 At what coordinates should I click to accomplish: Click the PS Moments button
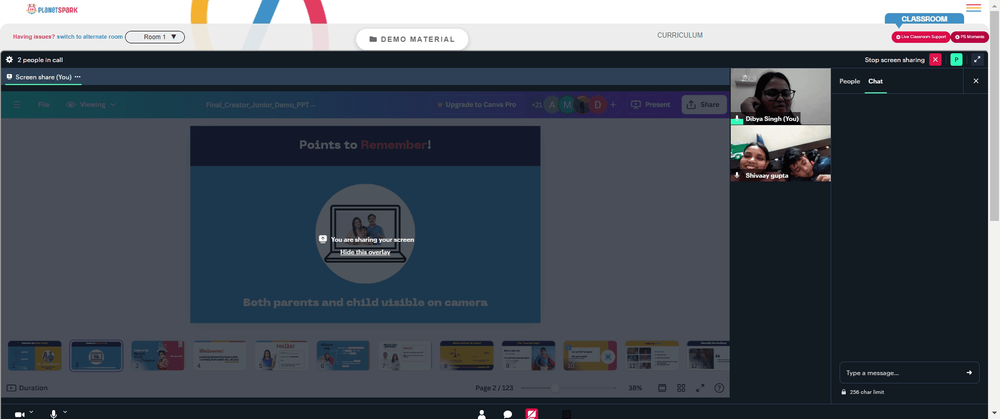click(x=969, y=37)
